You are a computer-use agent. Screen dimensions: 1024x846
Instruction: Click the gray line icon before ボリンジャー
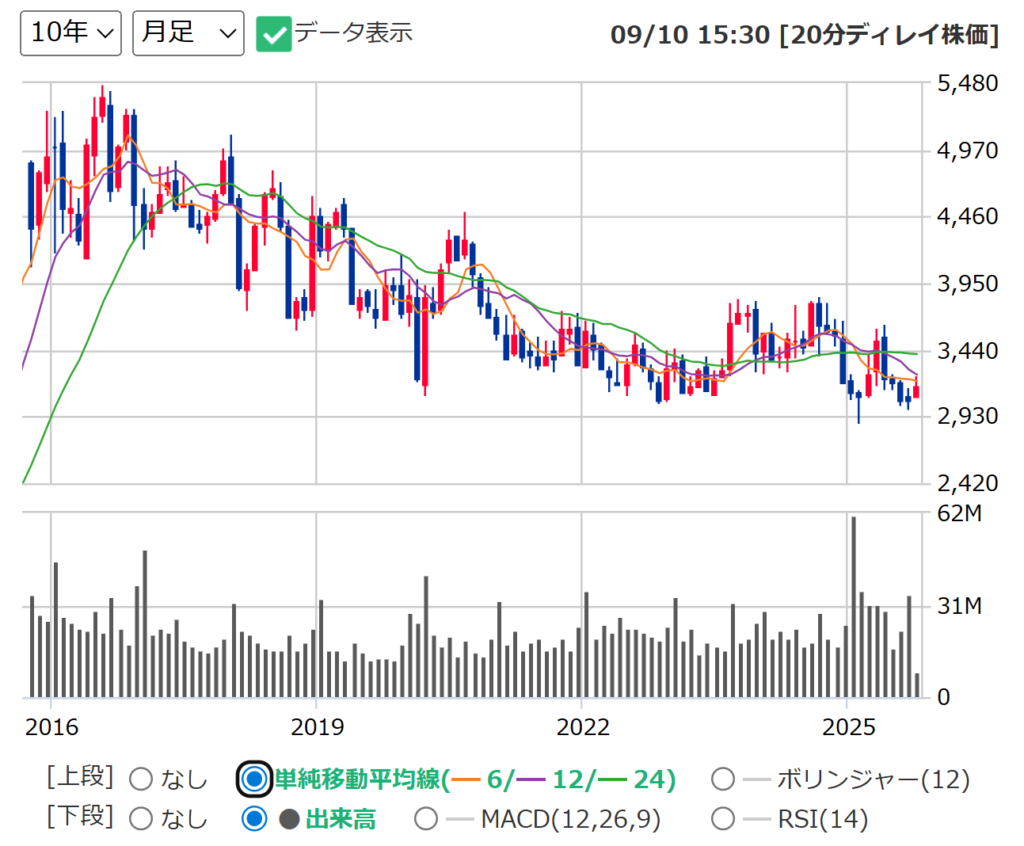pos(758,779)
